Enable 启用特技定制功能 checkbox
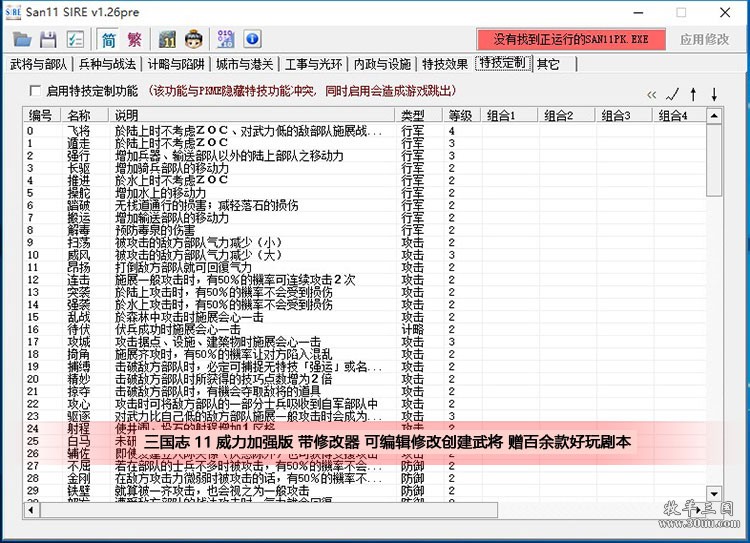 35,90
